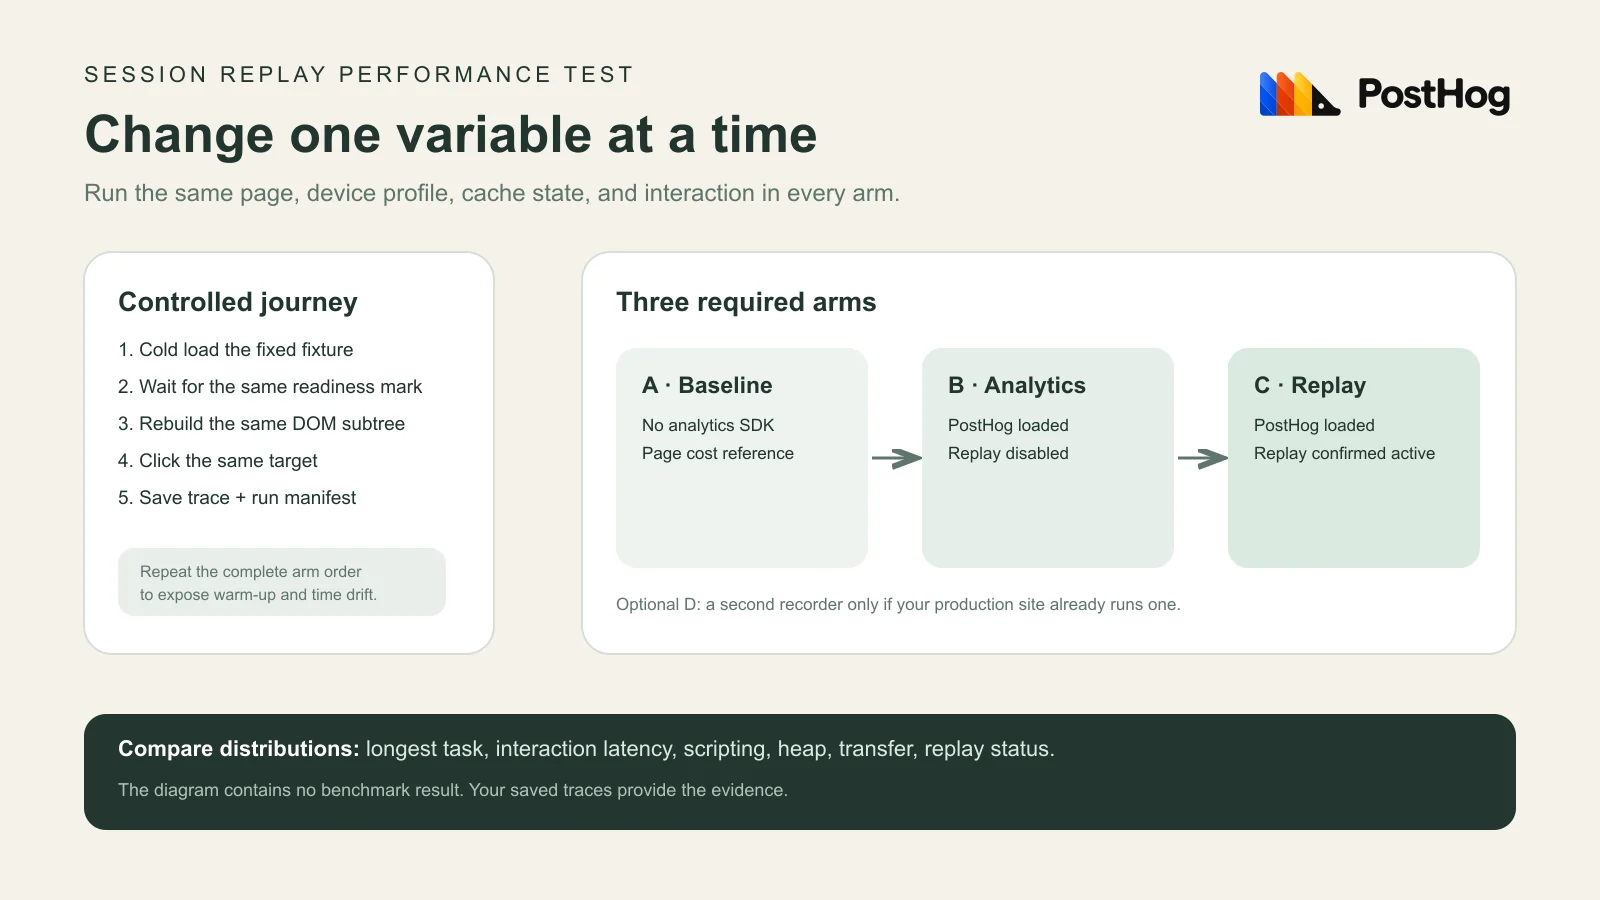Select the A · Baseline arm card
The height and width of the screenshot is (900, 1600).
click(x=742, y=458)
